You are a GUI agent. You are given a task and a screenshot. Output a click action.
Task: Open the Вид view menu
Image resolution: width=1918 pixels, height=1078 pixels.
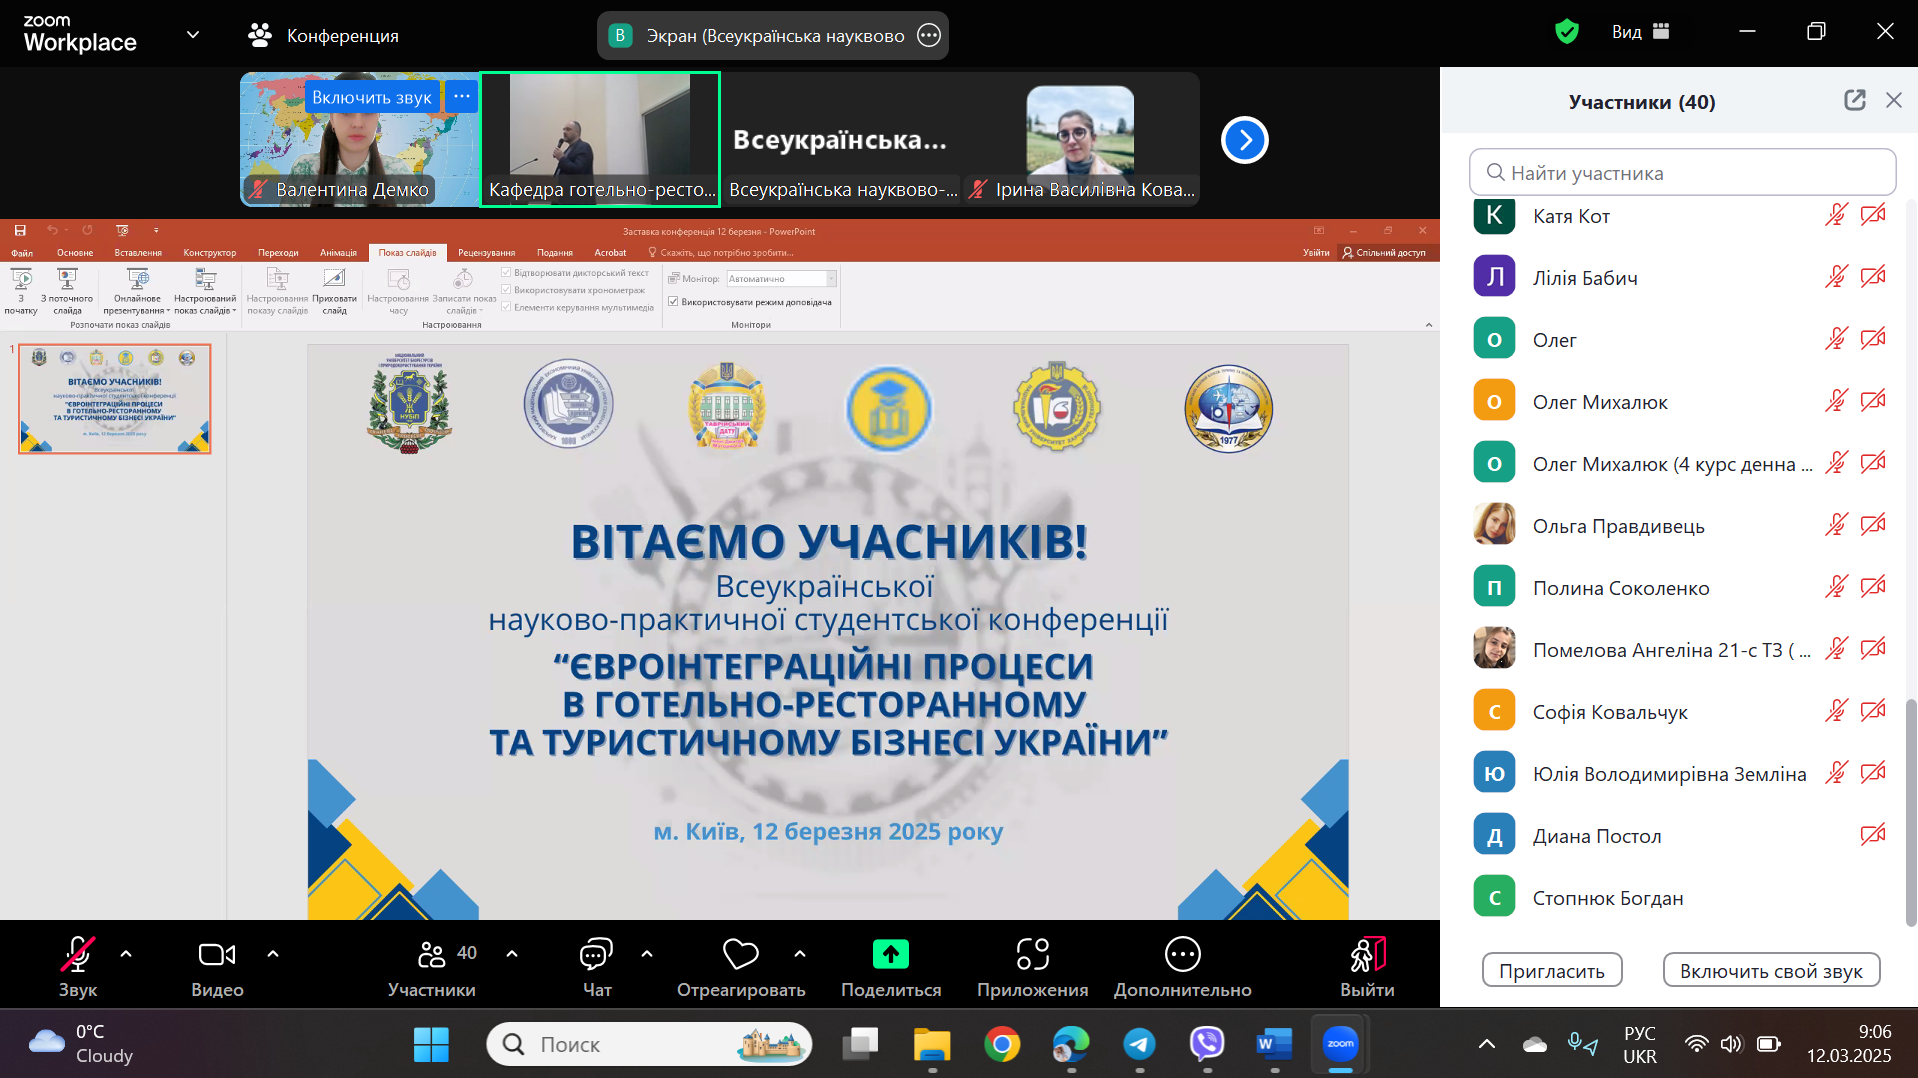1640,32
